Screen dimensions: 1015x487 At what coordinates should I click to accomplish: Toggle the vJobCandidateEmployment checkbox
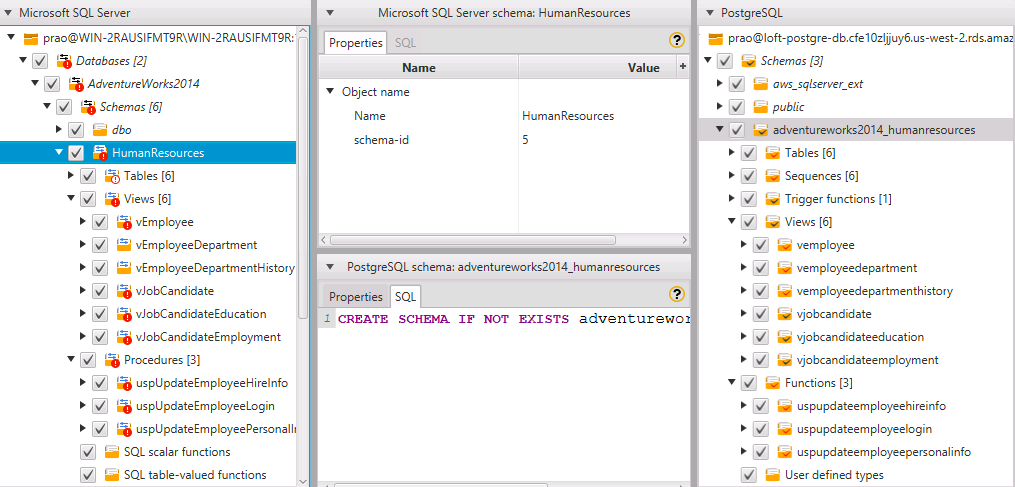100,337
